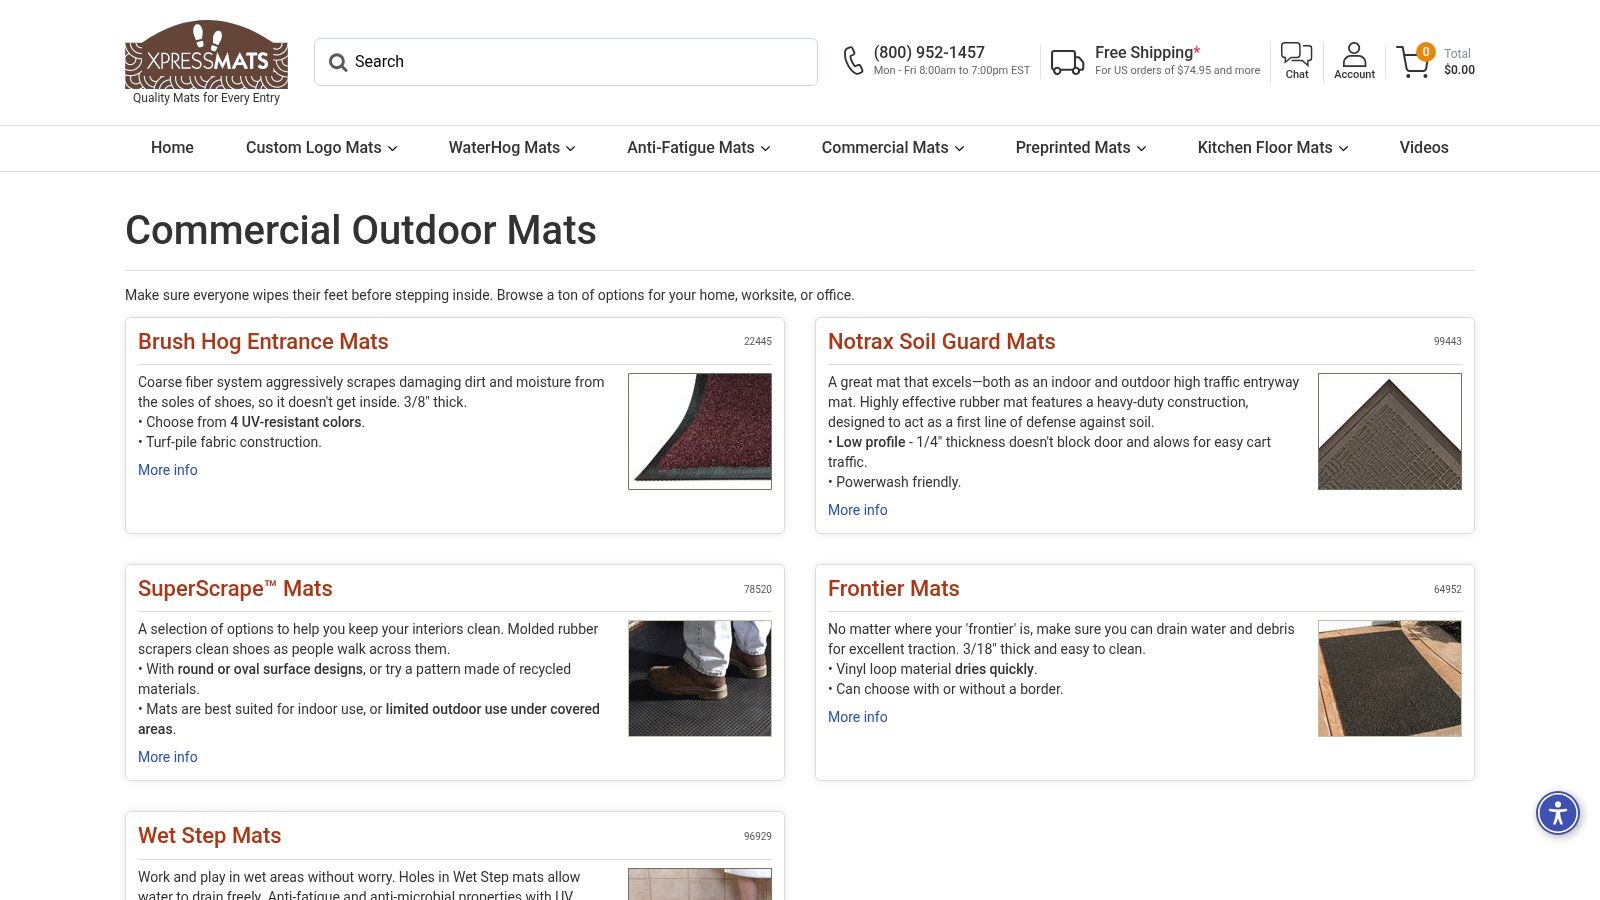
Task: Click More info under Brush Hog mats
Action: [x=168, y=470]
